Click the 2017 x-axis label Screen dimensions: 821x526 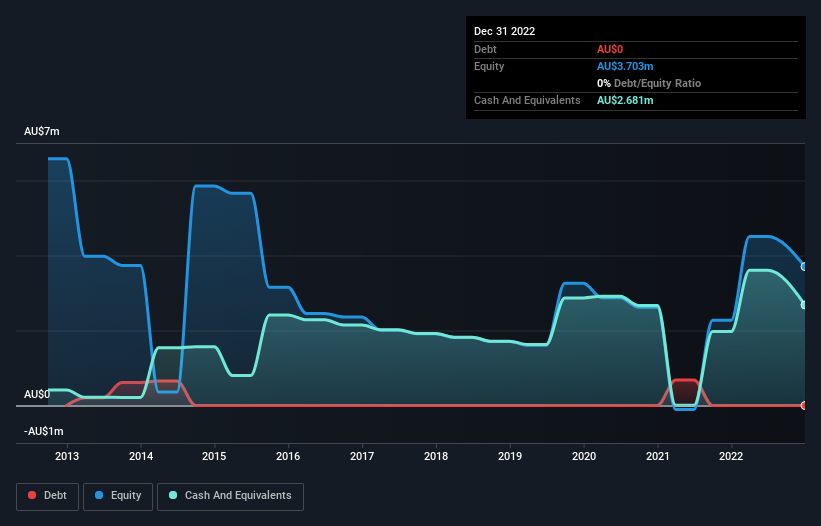(362, 456)
